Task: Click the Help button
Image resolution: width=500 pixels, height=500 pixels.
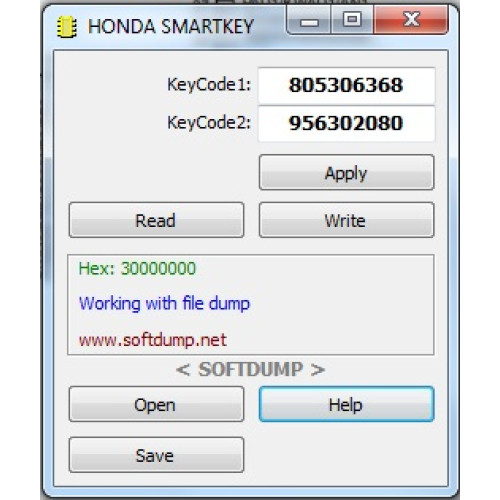Action: pos(346,404)
